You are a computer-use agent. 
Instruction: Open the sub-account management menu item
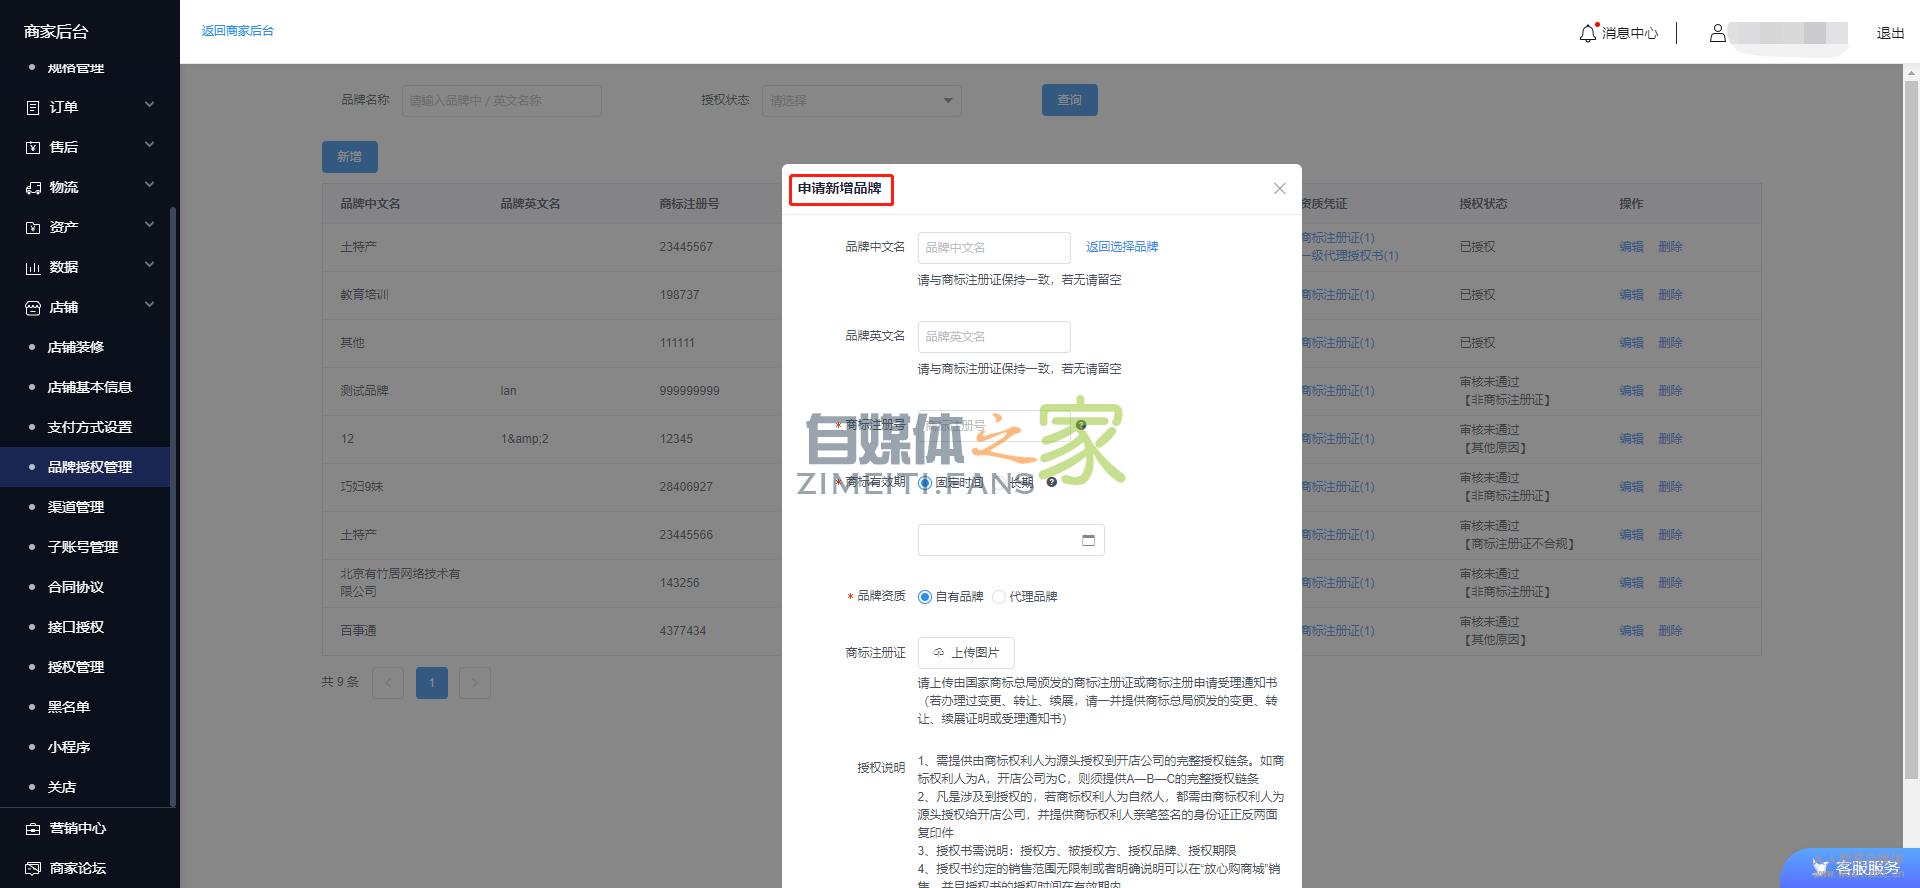click(x=83, y=547)
